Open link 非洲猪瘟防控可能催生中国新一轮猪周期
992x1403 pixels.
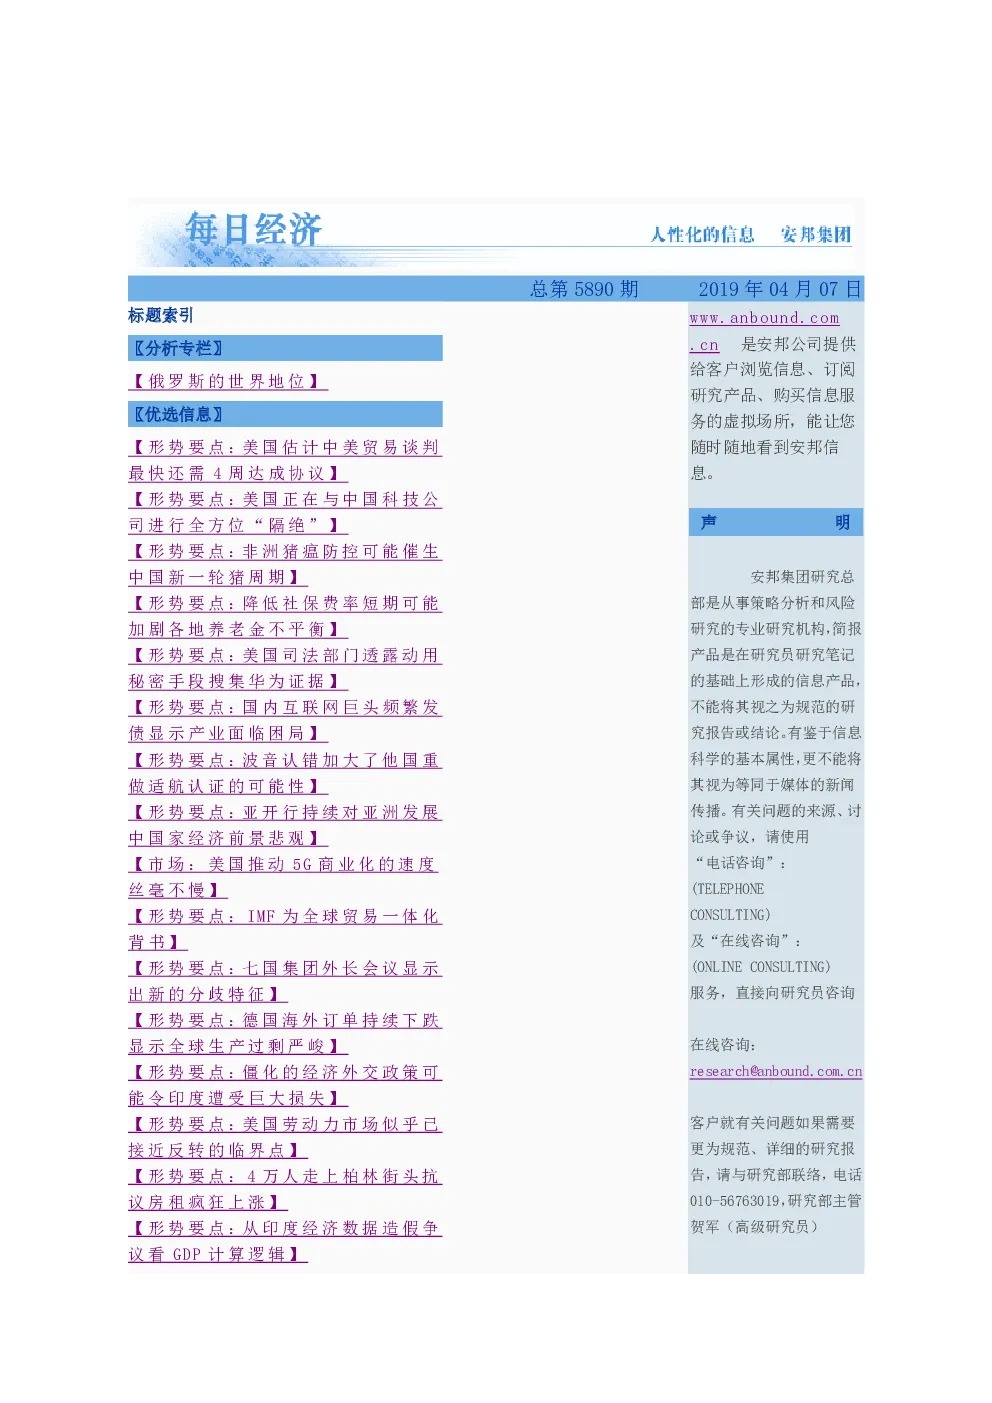285,564
